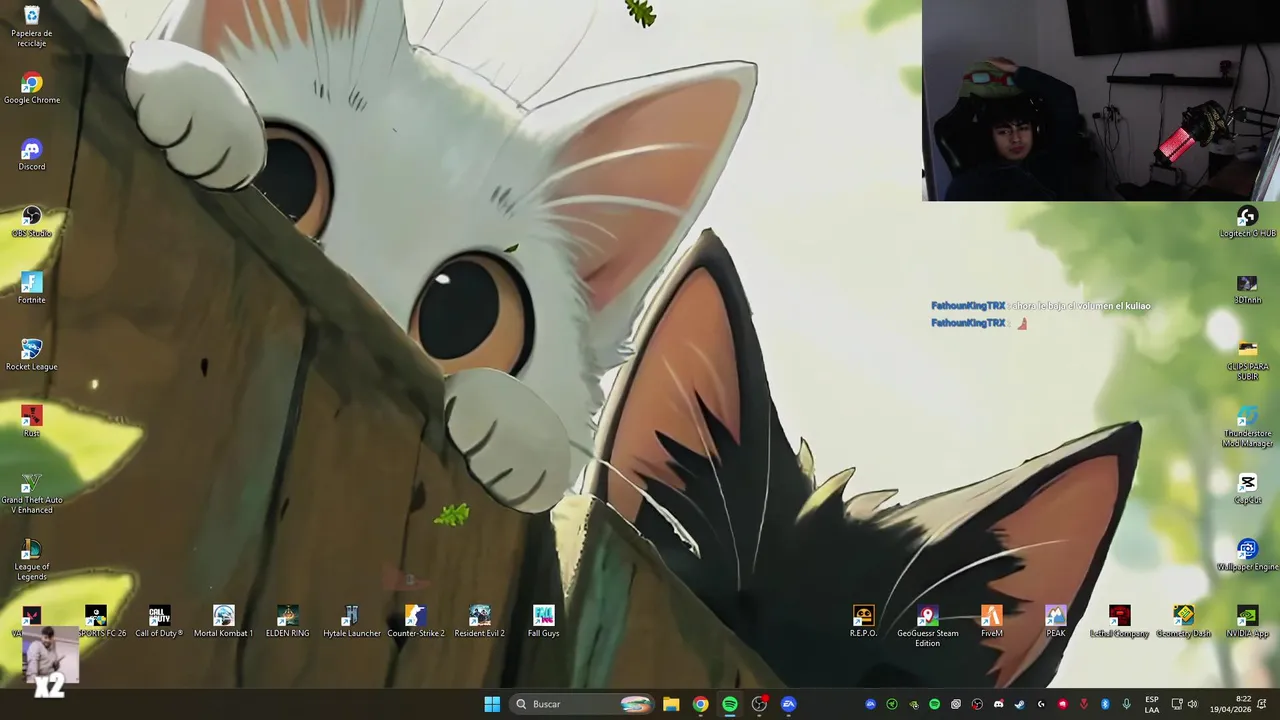Select the Logitech G HUB shortcut
The width and height of the screenshot is (1280, 720).
coord(1247,222)
